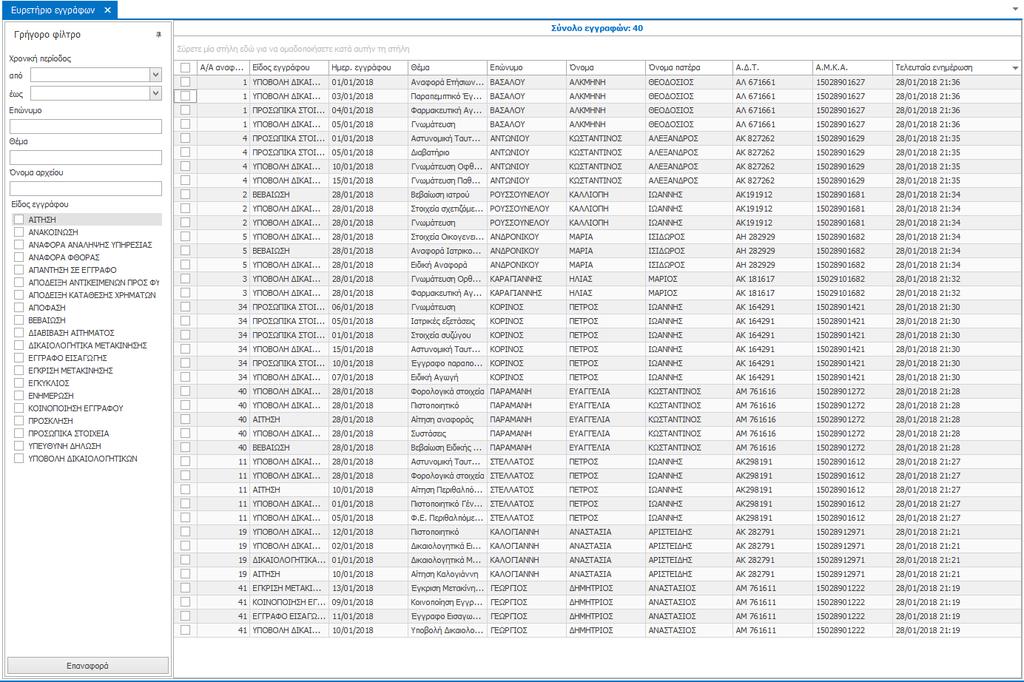Check the ΕΝΗΜΕΡΩΣΗ filter
This screenshot has width=1024, height=682.
19,396
